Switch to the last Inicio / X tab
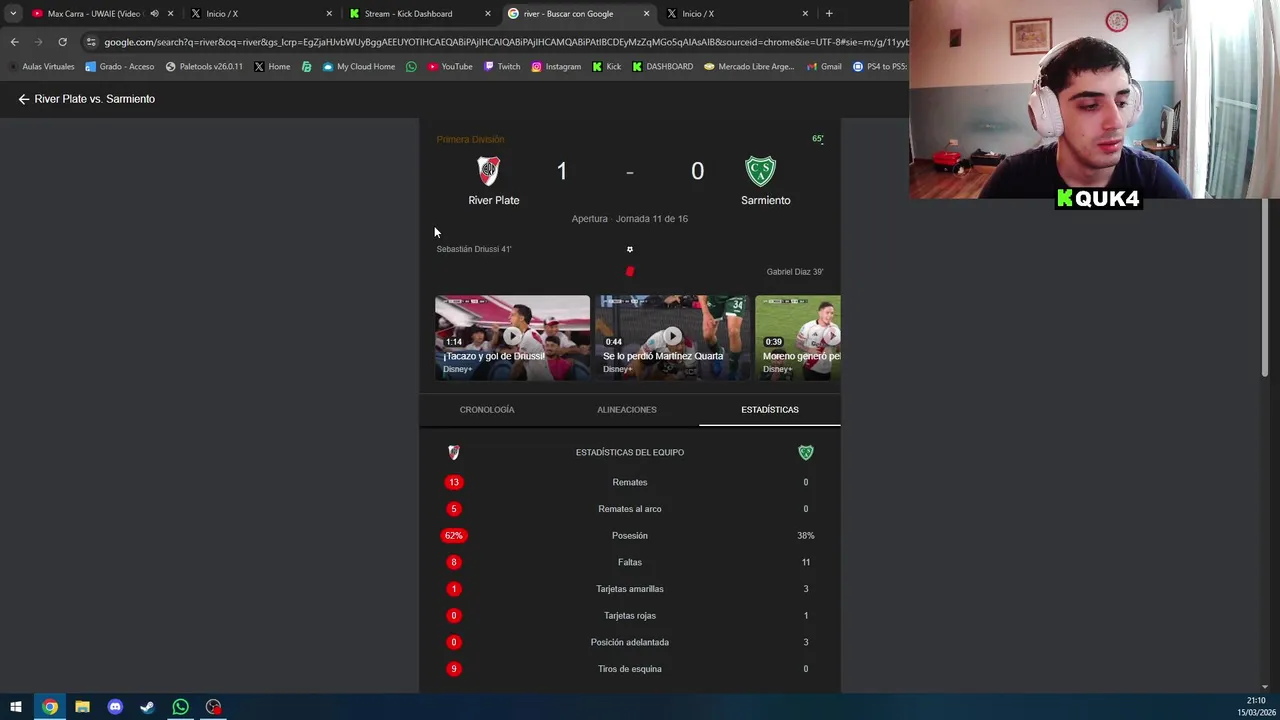Image resolution: width=1280 pixels, height=720 pixels. [x=736, y=14]
